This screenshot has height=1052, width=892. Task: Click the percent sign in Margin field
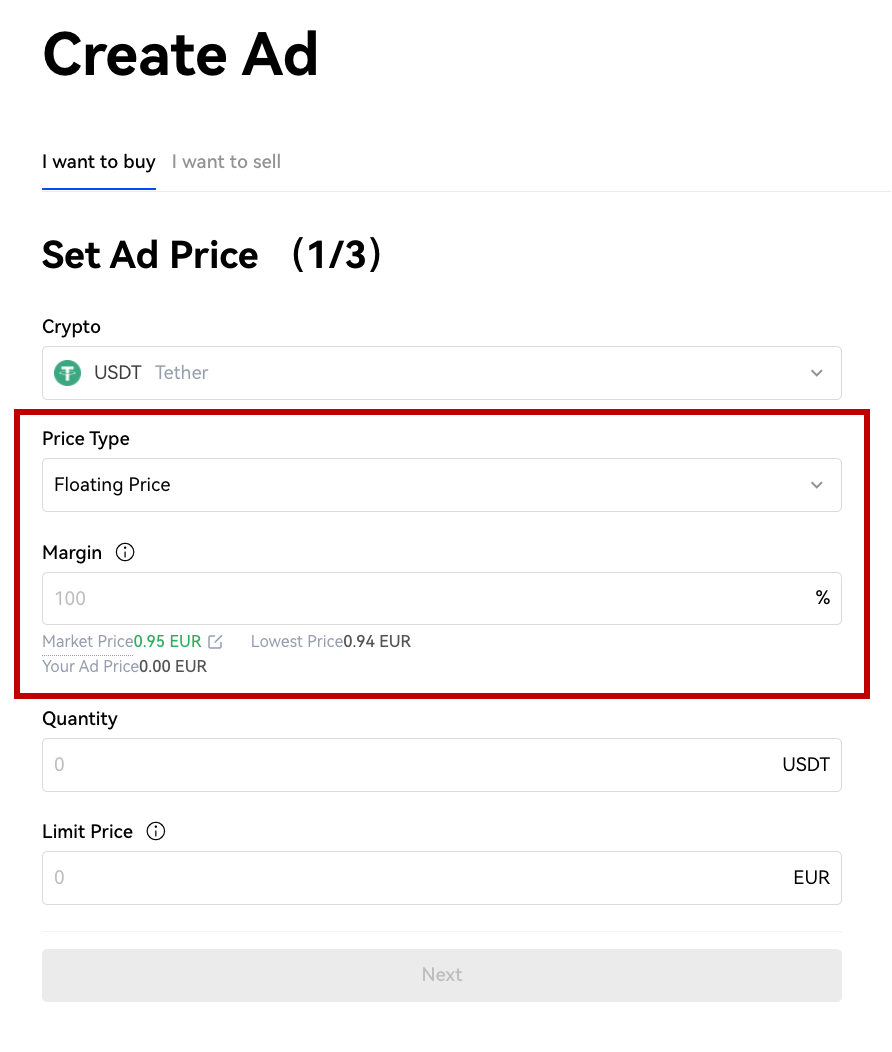822,598
